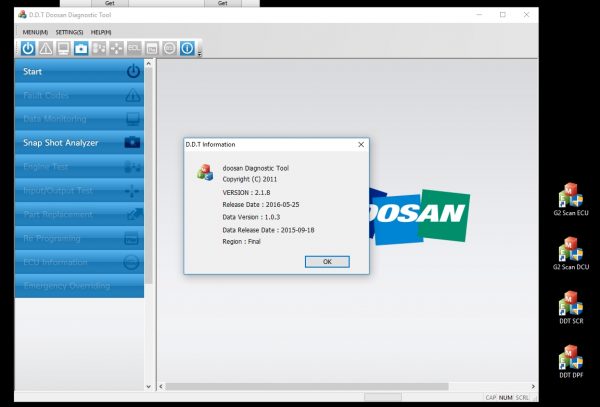Image resolution: width=600 pixels, height=407 pixels.
Task: Select Input/Output Test in the sidebar
Action: pyautogui.click(x=79, y=190)
